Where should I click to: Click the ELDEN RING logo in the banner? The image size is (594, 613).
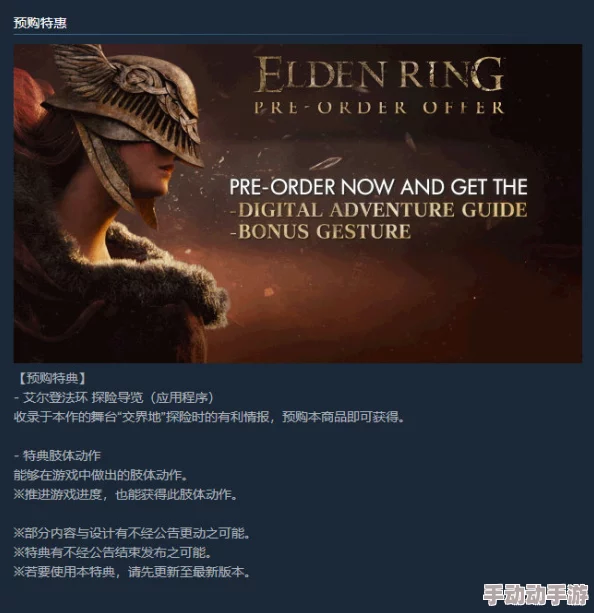tap(379, 74)
